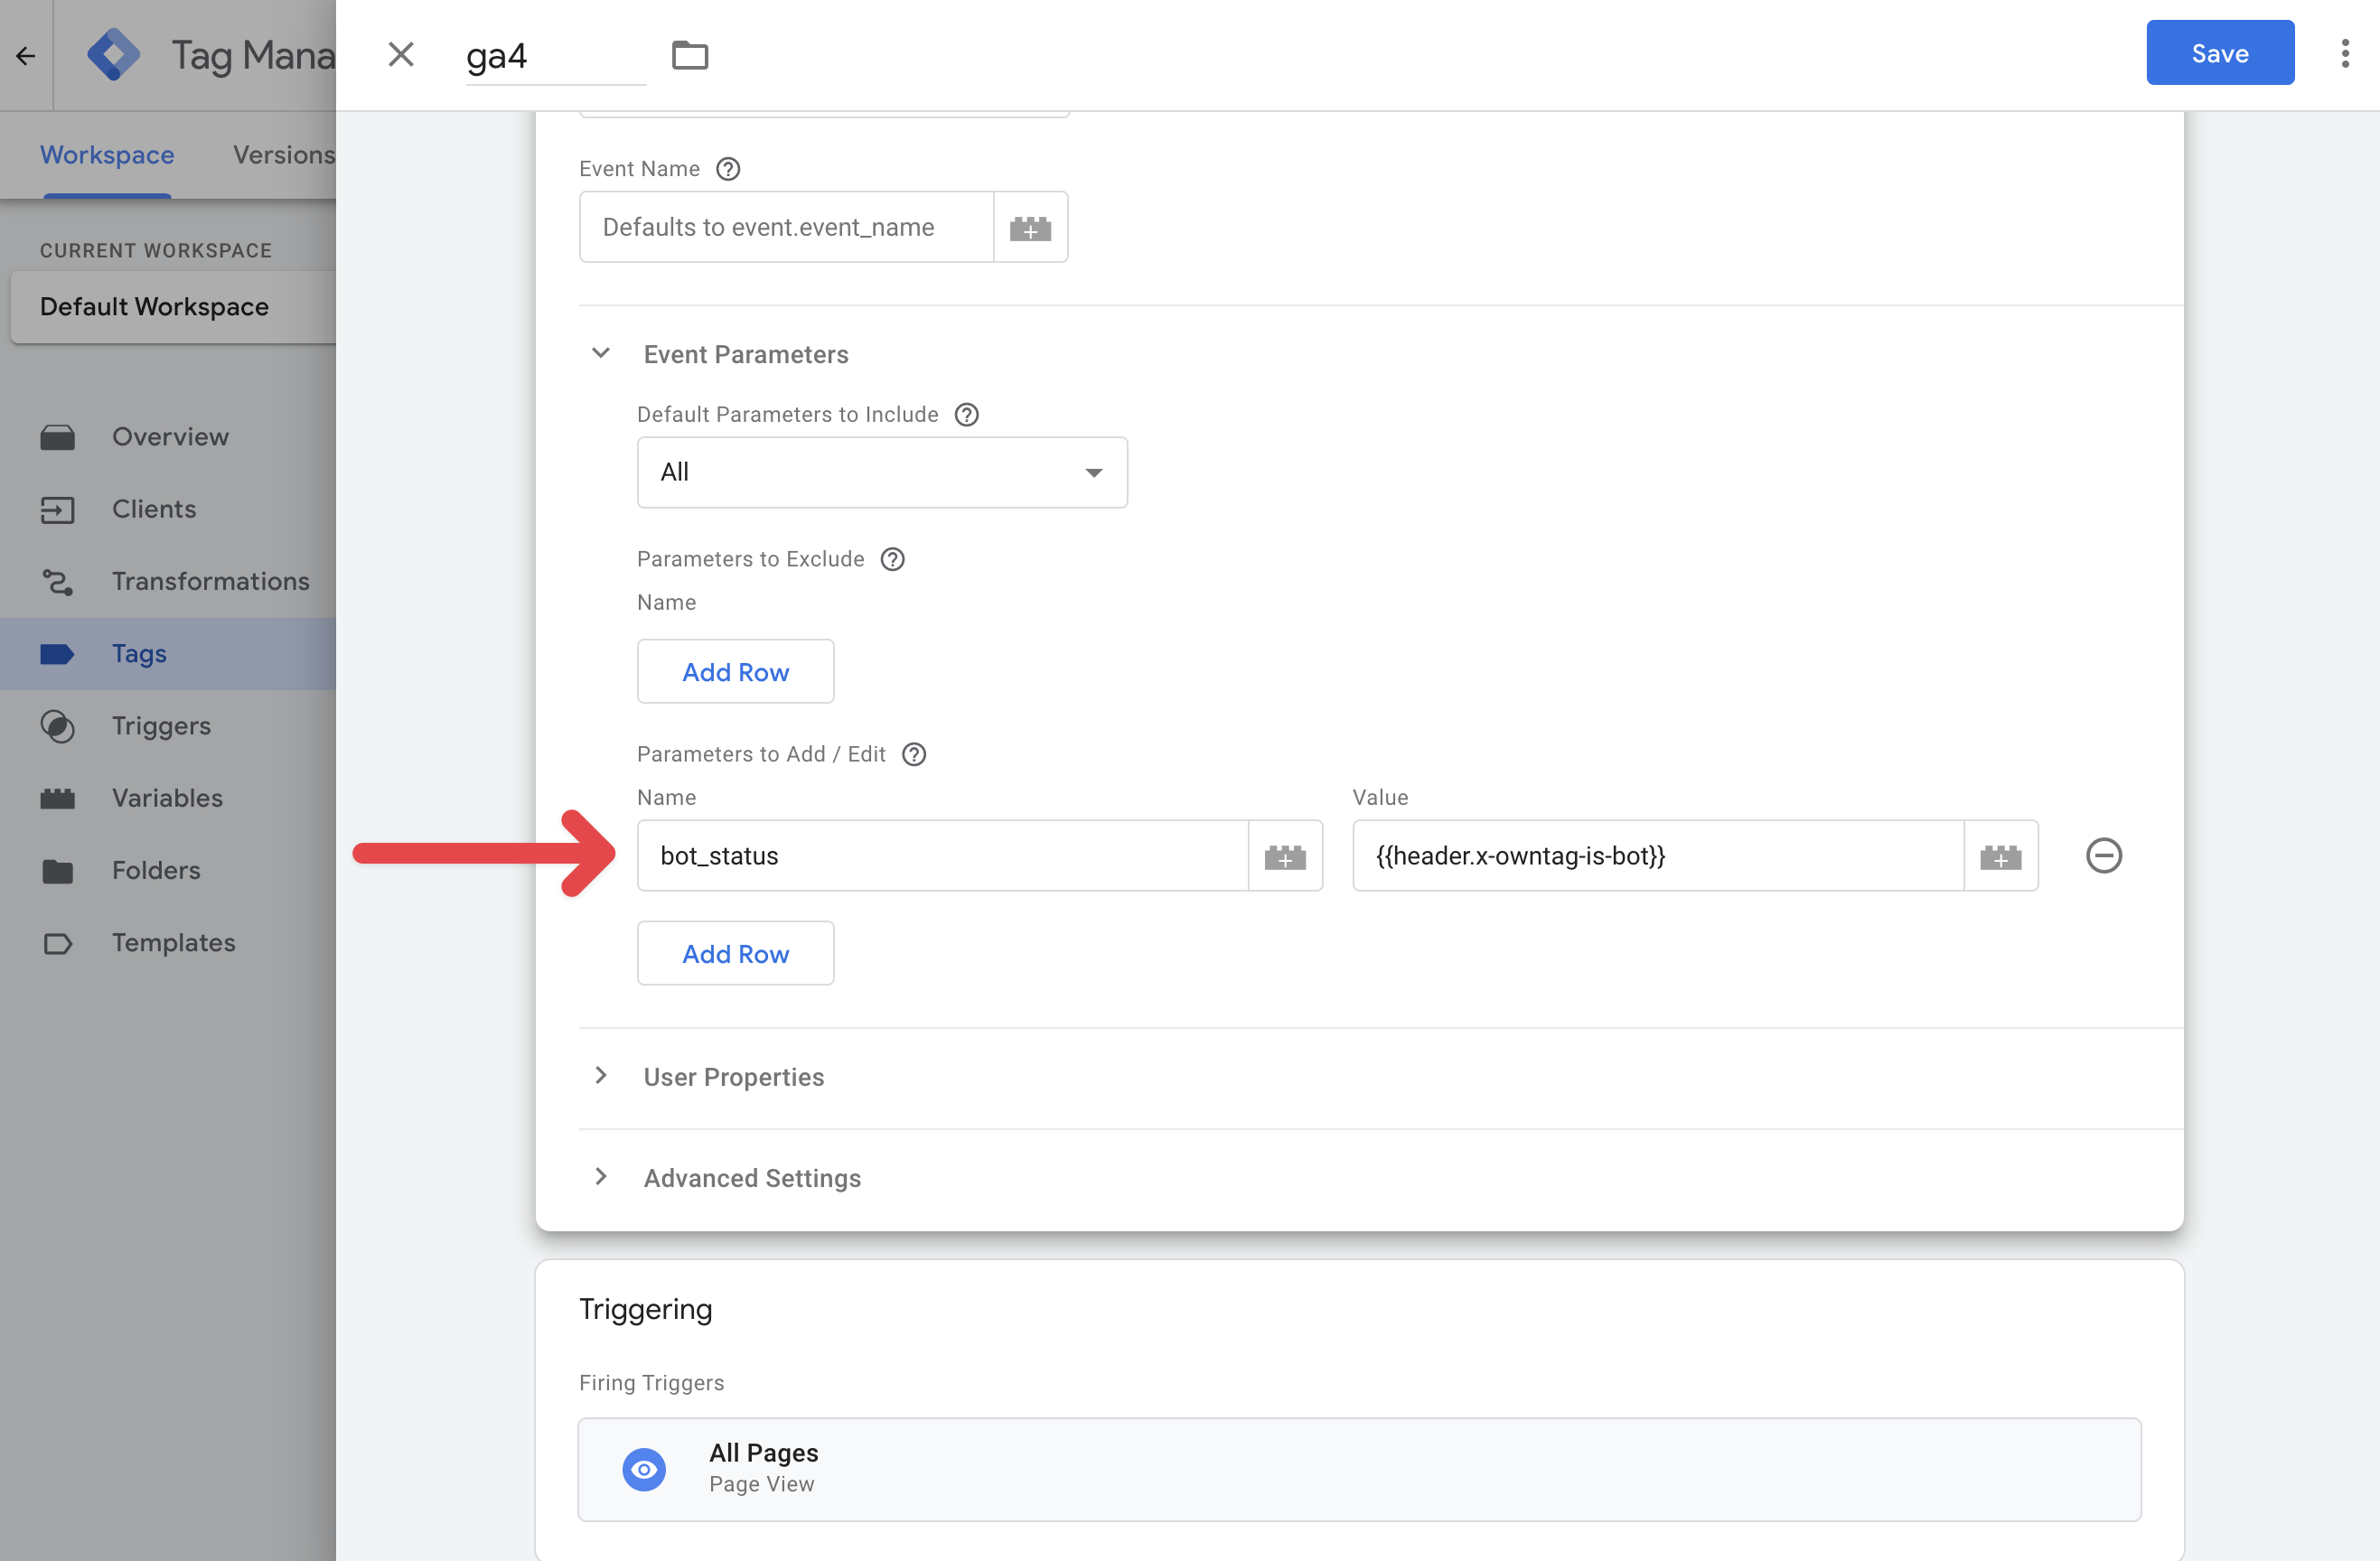This screenshot has width=2380, height=1561.
Task: Expand the Advanced Settings section
Action: (x=601, y=1177)
